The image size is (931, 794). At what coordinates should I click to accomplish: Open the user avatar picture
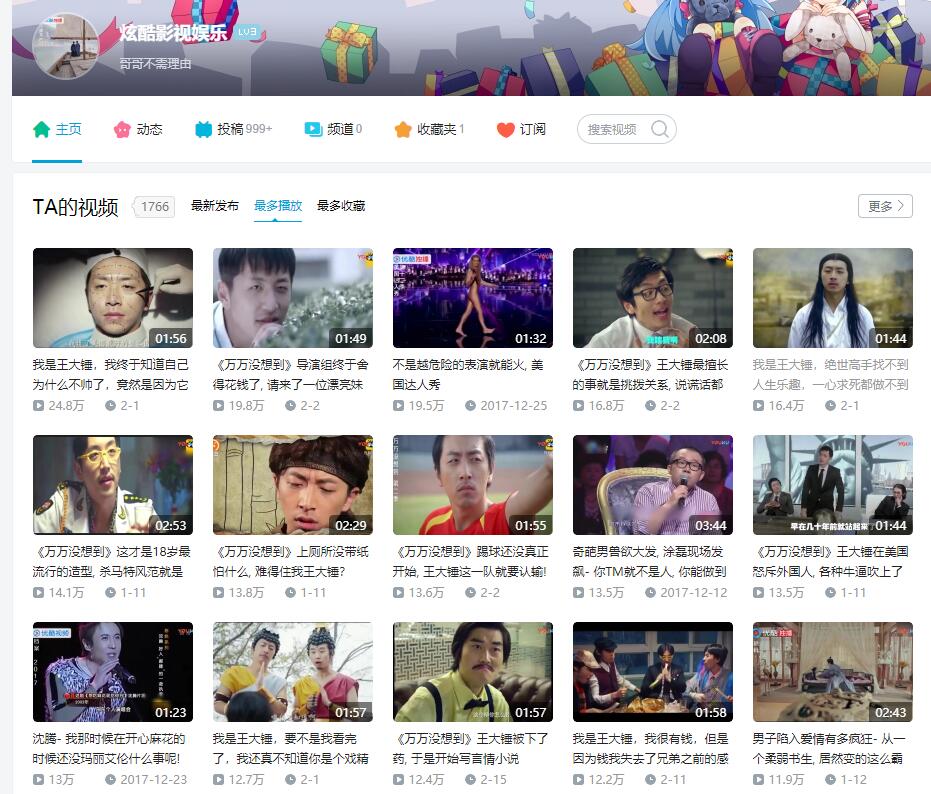65,45
